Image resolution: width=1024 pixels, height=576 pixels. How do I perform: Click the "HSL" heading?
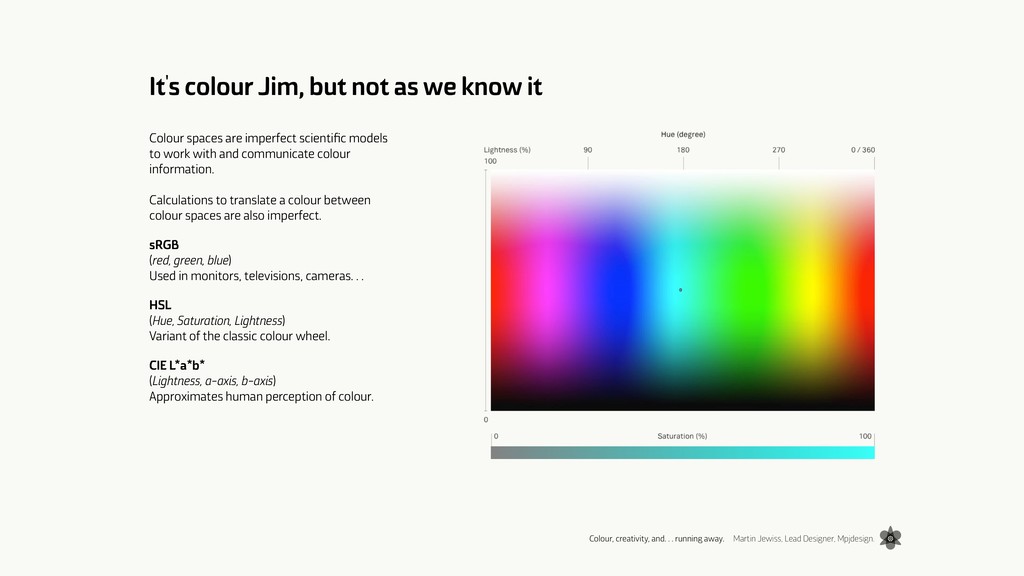160,305
